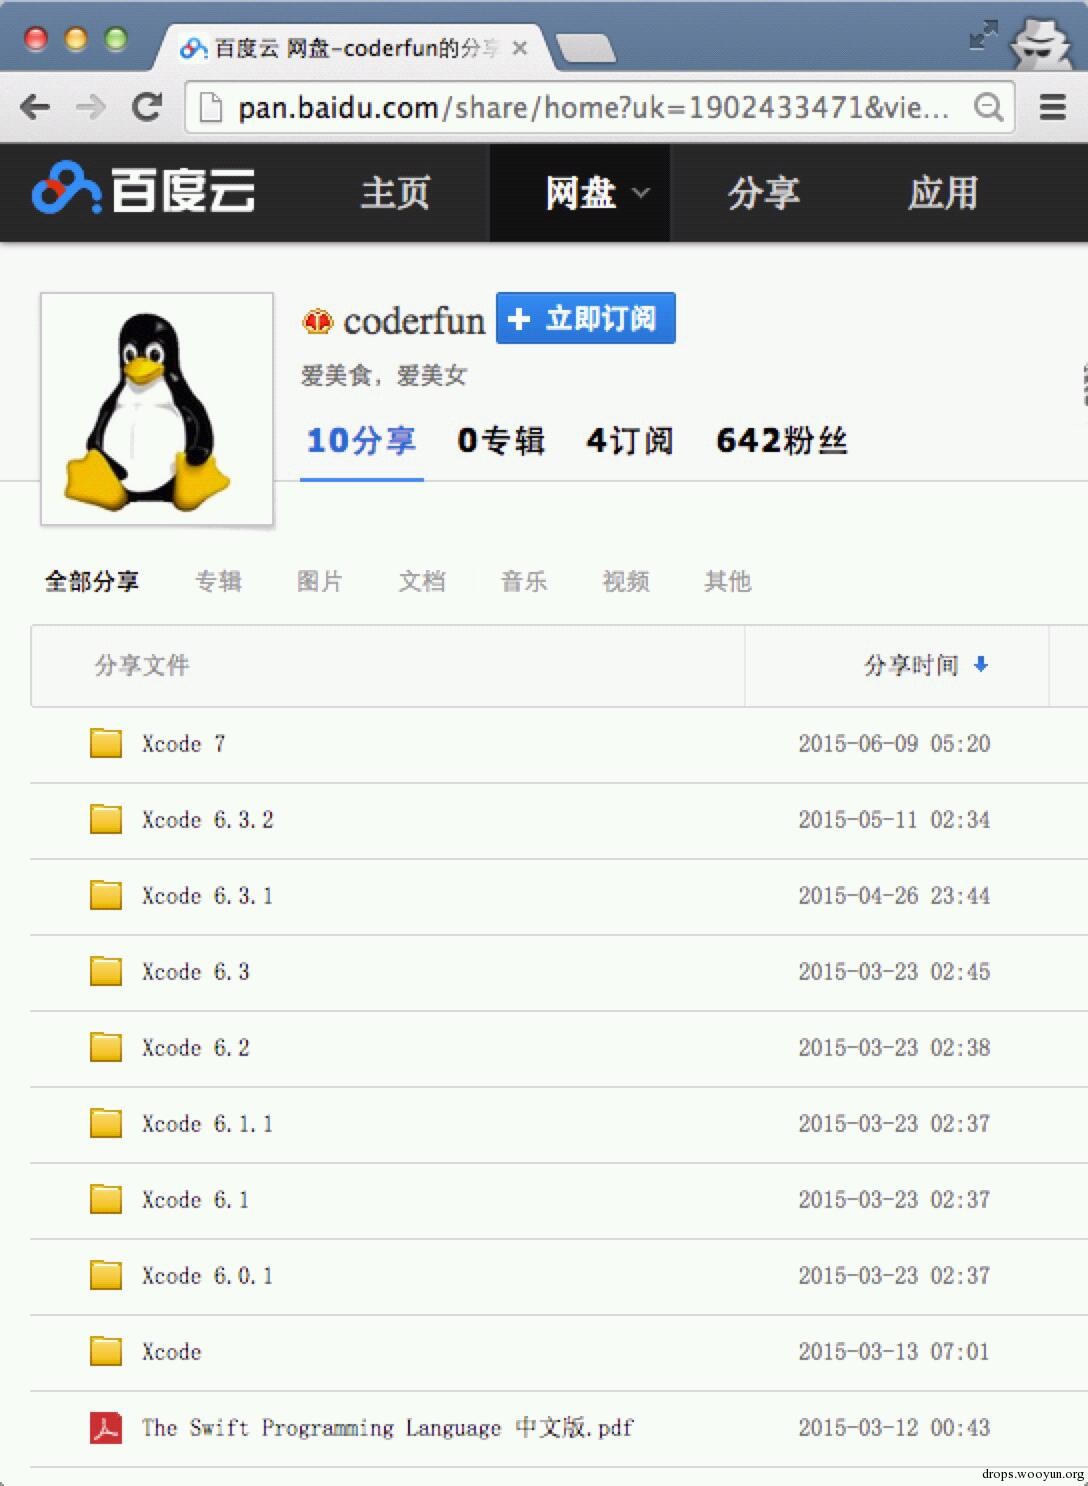Click the Tux penguin avatar
Viewport: 1088px width, 1486px height.
click(x=157, y=409)
